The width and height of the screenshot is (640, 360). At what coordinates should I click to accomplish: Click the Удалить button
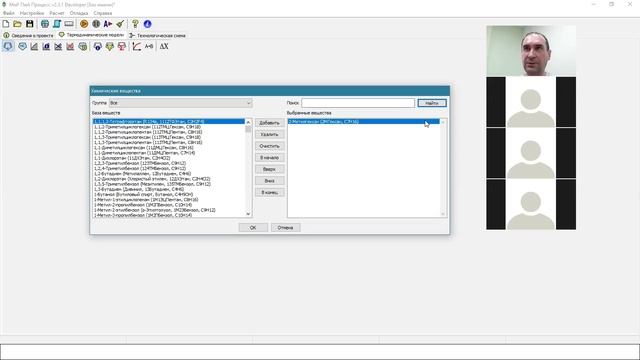coord(269,134)
